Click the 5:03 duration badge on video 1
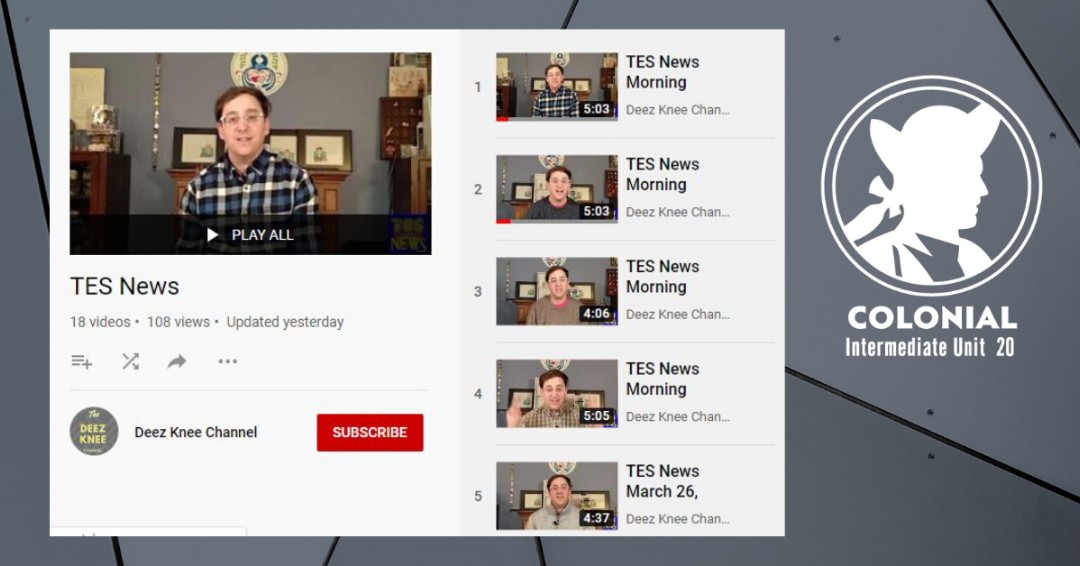Viewport: 1080px width, 566px height. [596, 109]
